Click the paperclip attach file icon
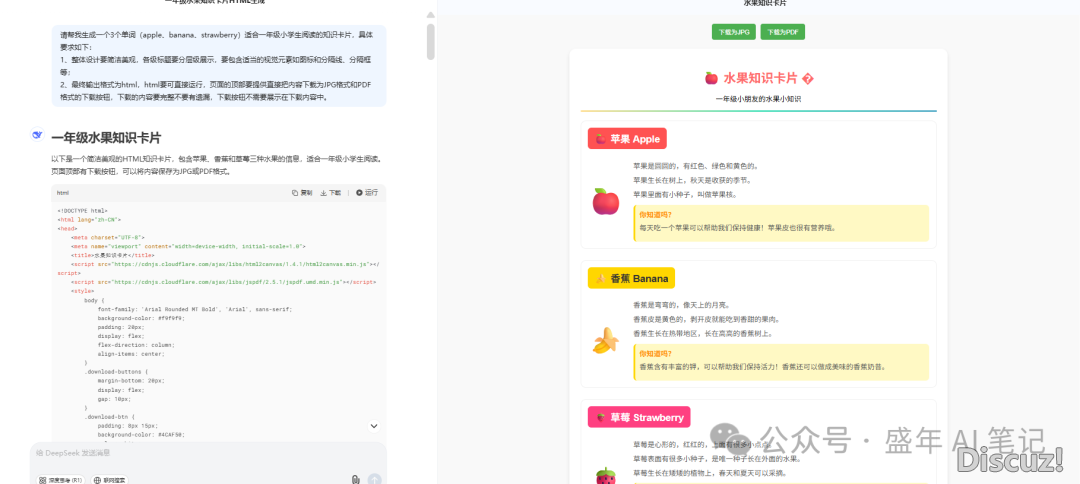1080x484 pixels. [x=355, y=479]
